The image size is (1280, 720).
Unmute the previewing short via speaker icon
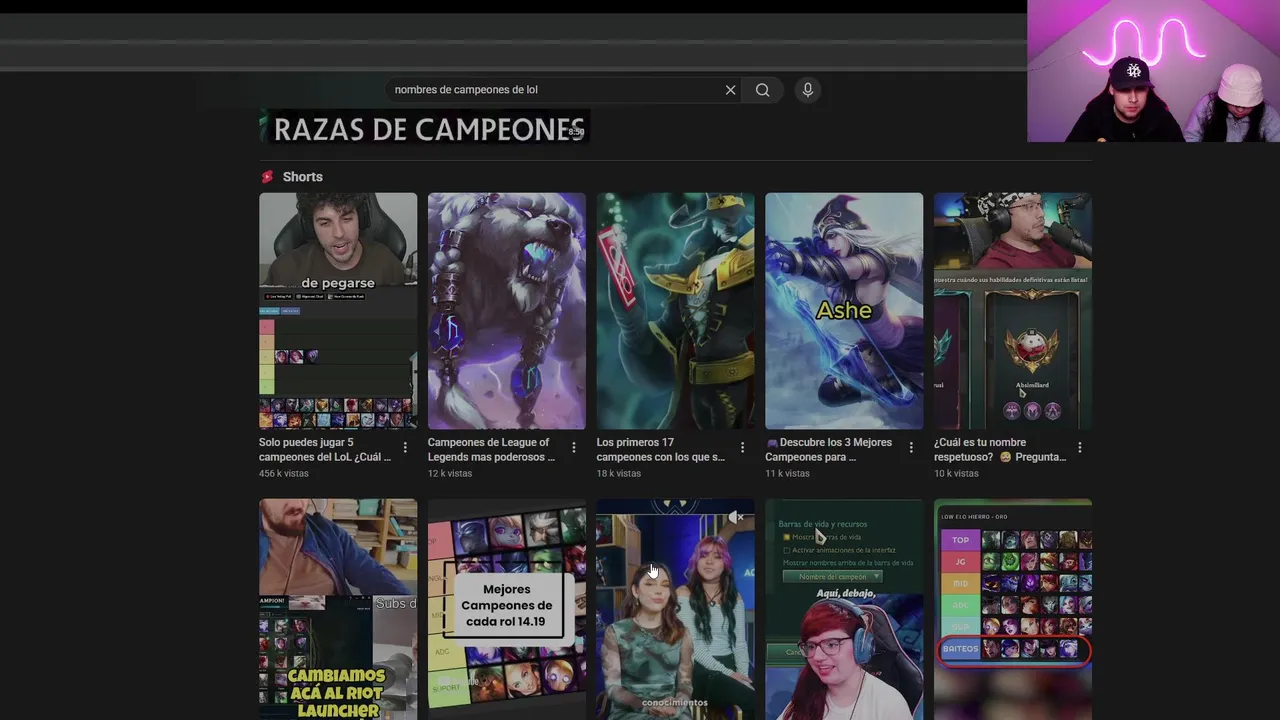(736, 517)
